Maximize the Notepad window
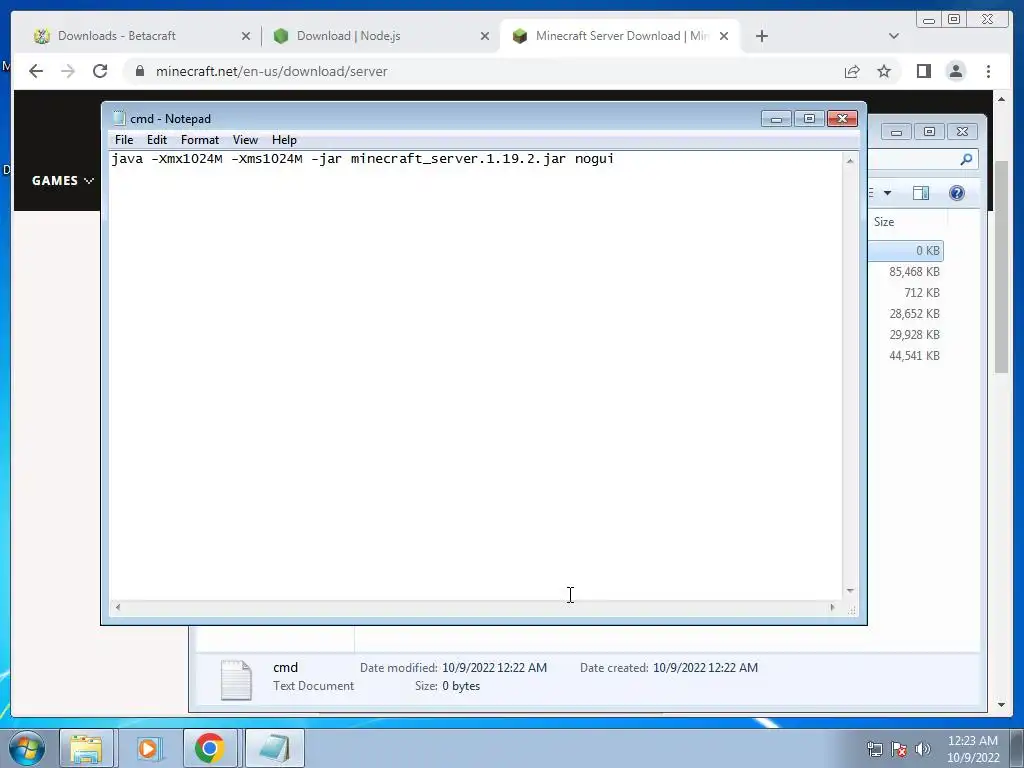The height and width of the screenshot is (768, 1024). pyautogui.click(x=809, y=119)
